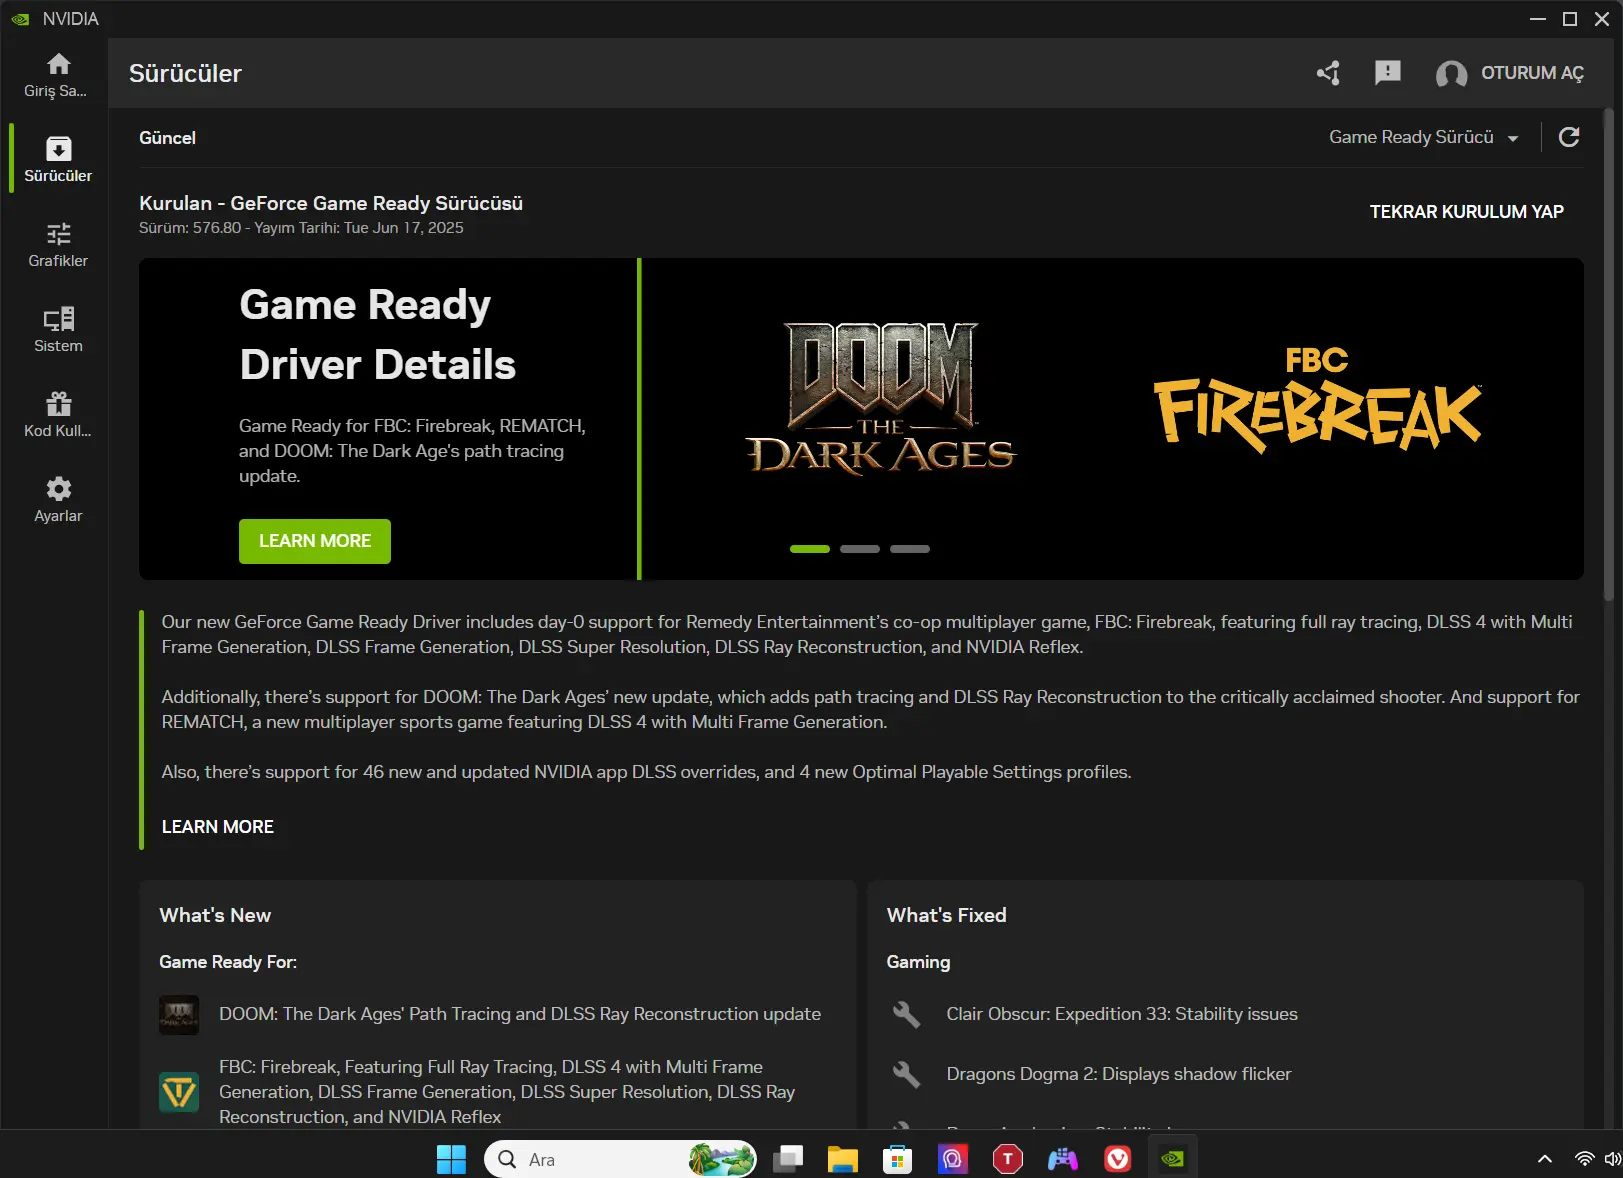Image resolution: width=1623 pixels, height=1178 pixels.
Task: Open Task View on taskbar
Action: [x=788, y=1159]
